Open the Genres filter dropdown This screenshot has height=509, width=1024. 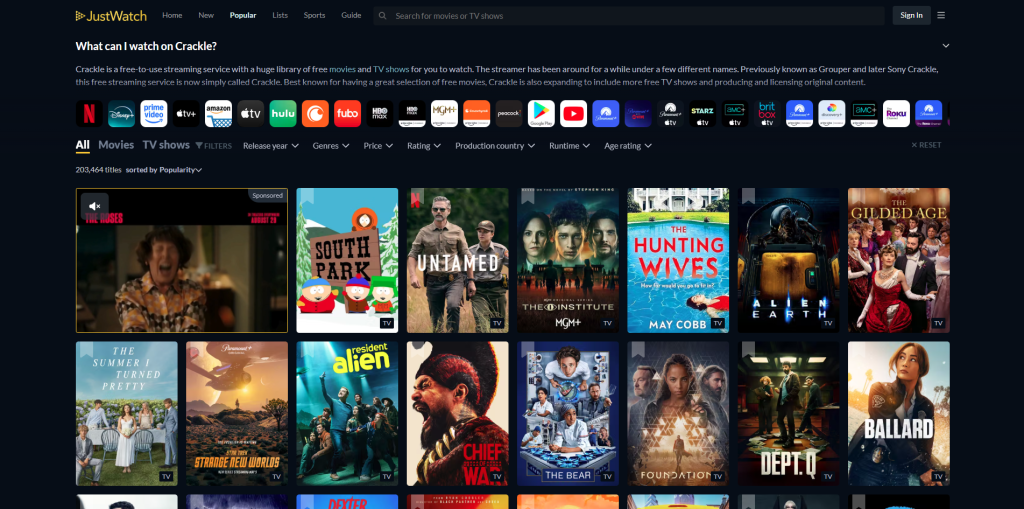331,146
